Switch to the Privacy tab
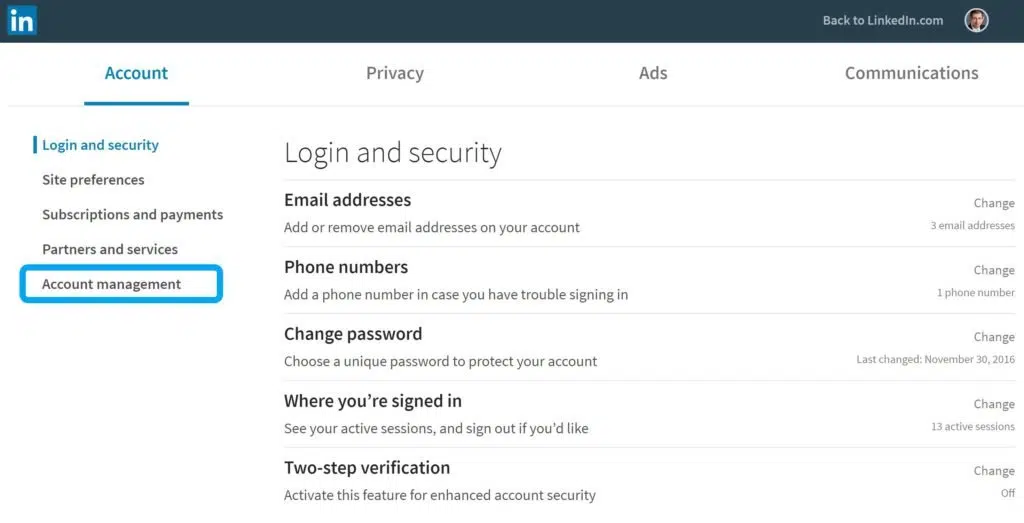This screenshot has height=523, width=1024. click(394, 73)
